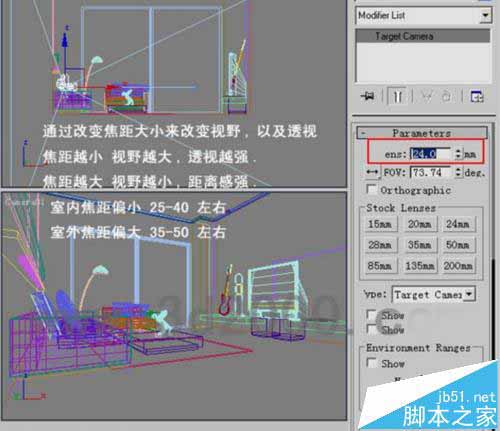The width and height of the screenshot is (500, 431).
Task: Enable the Orthographic projection checkbox
Action: click(x=371, y=189)
